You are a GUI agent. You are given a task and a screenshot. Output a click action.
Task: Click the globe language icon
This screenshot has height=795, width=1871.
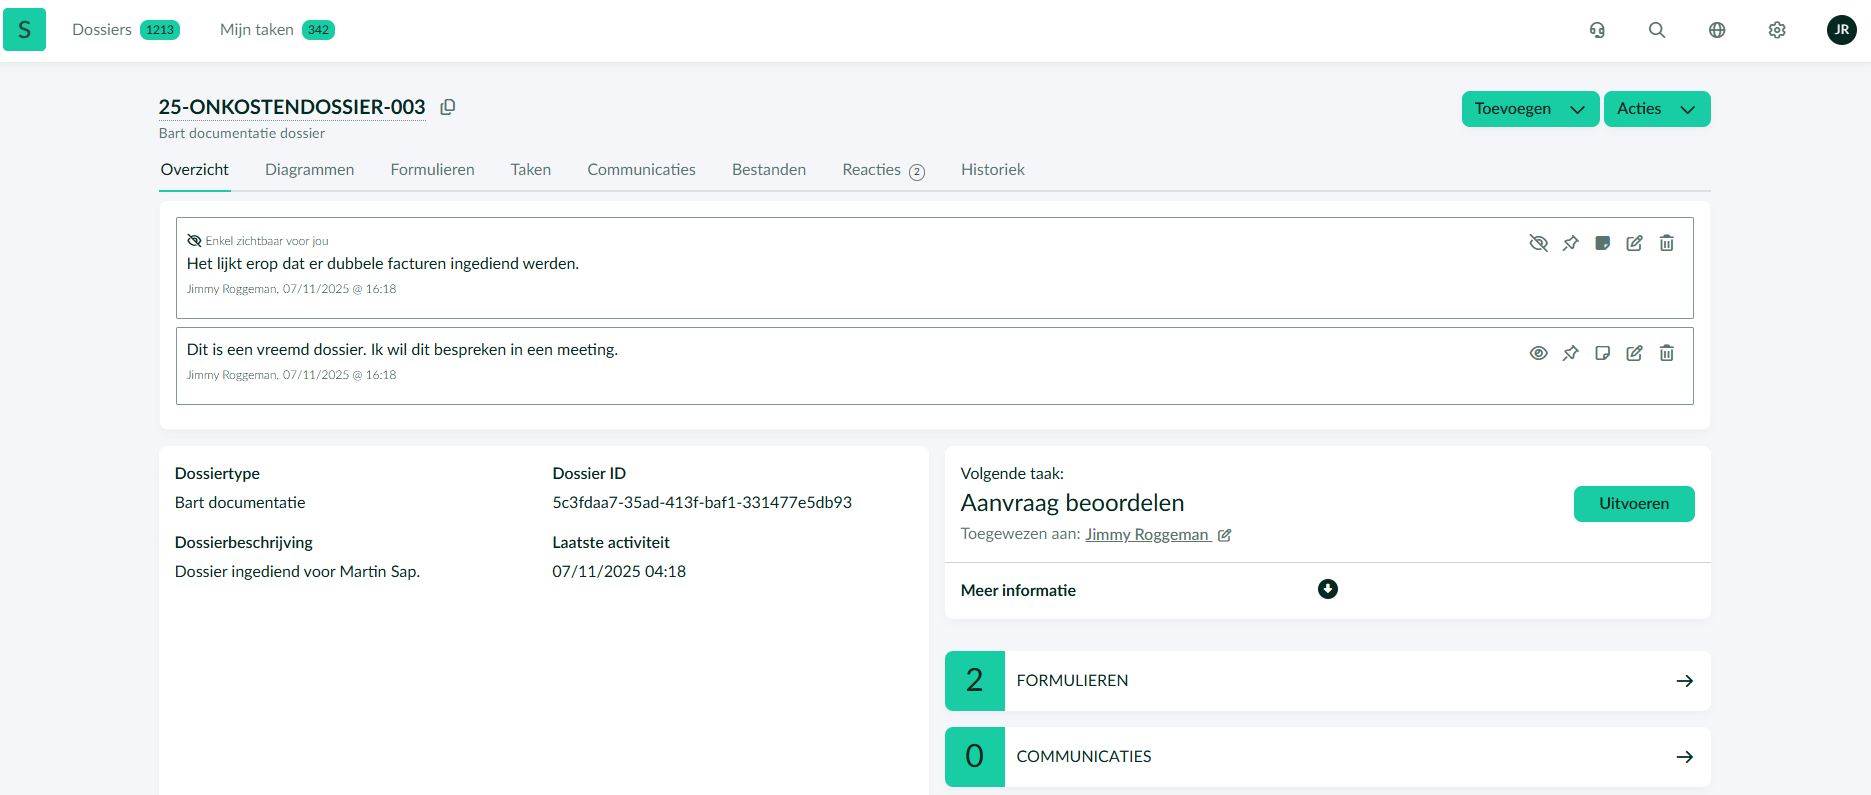[x=1717, y=30]
